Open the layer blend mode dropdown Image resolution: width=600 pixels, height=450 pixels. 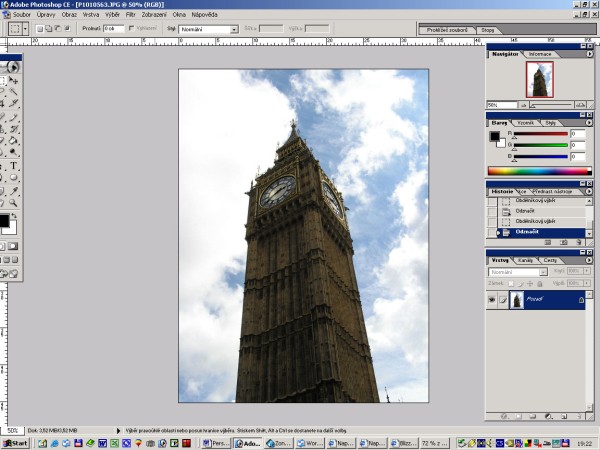click(518, 271)
